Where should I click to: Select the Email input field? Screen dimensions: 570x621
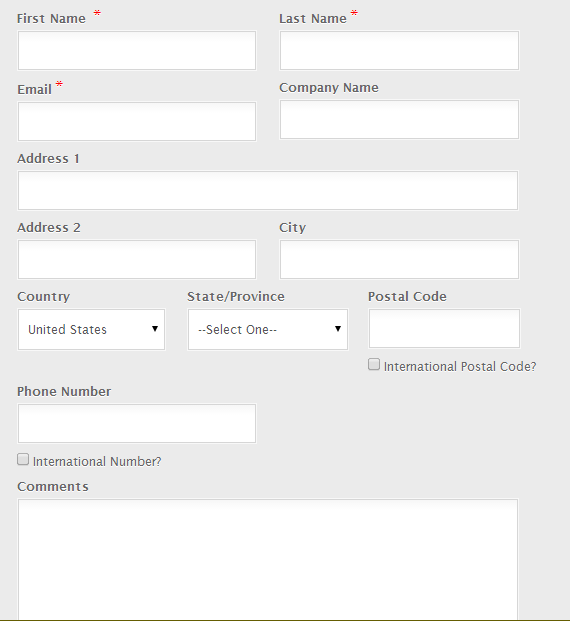click(137, 121)
